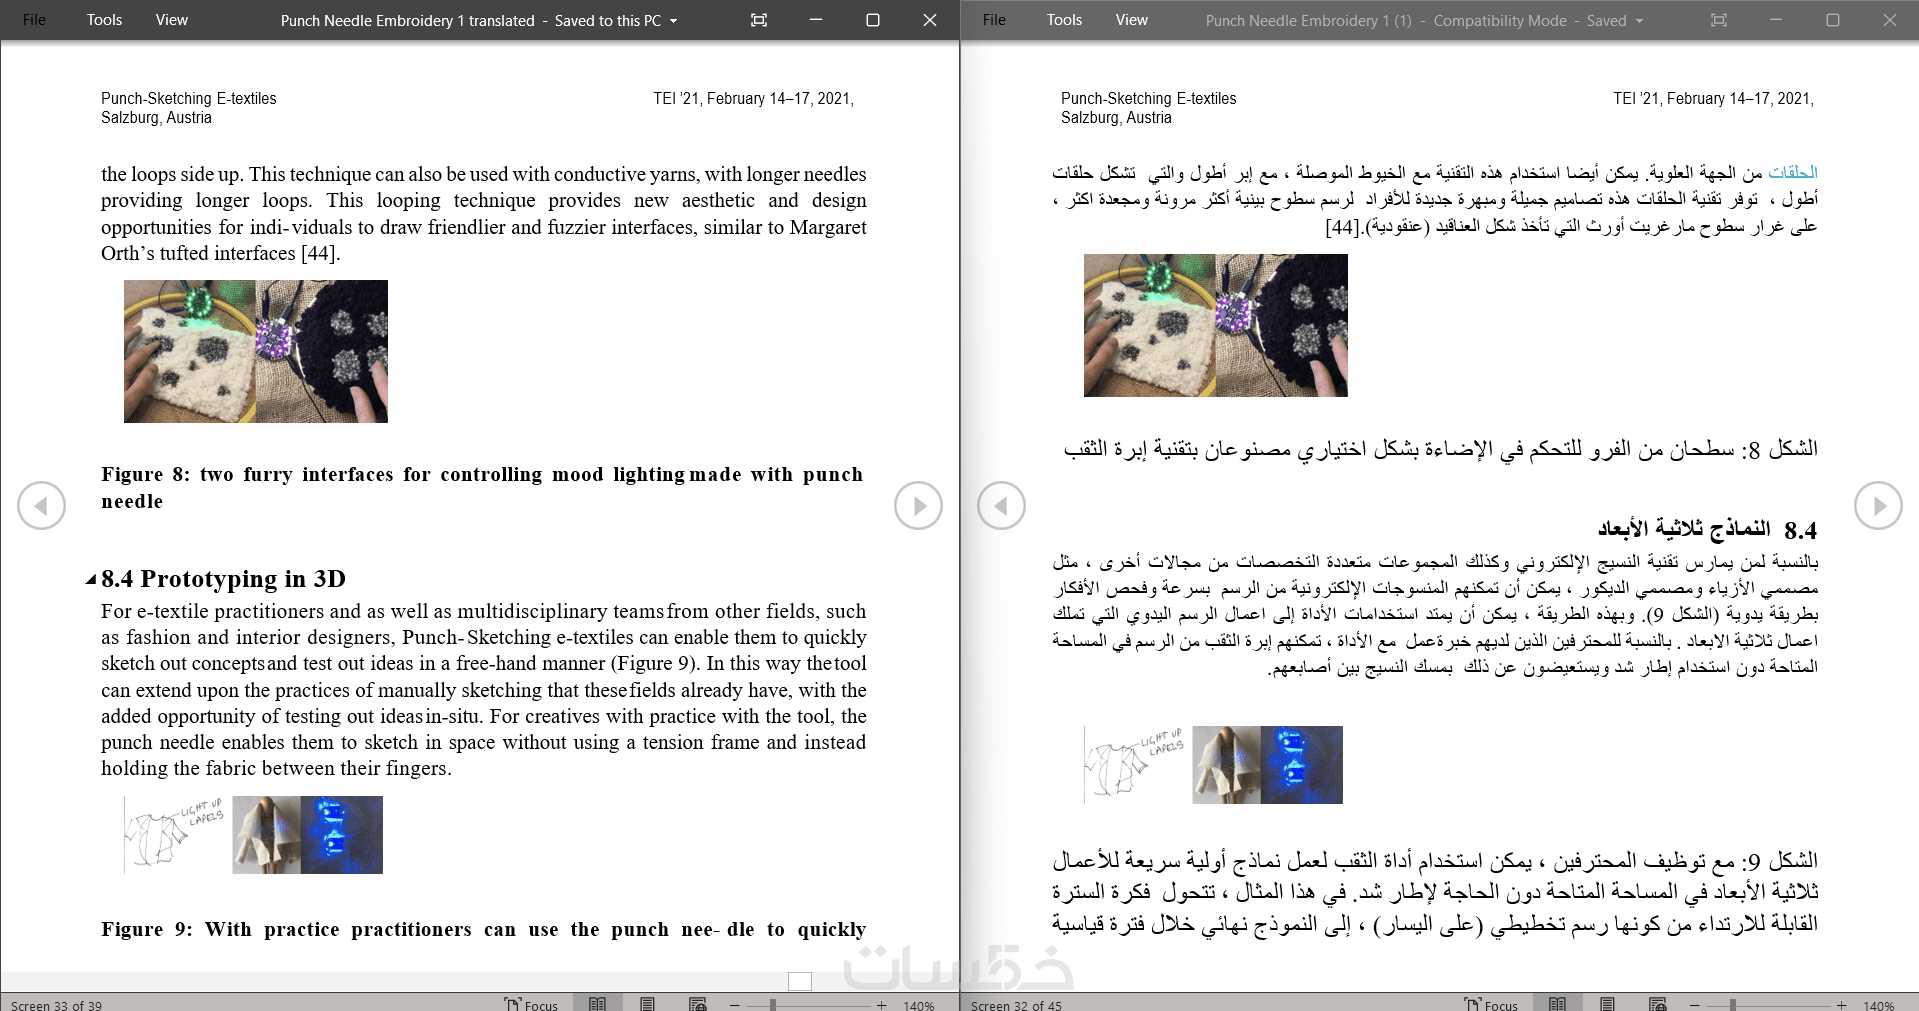This screenshot has height=1011, width=1919.
Task: Toggle auto-hide reading toolbar in right window
Action: coord(1719,20)
